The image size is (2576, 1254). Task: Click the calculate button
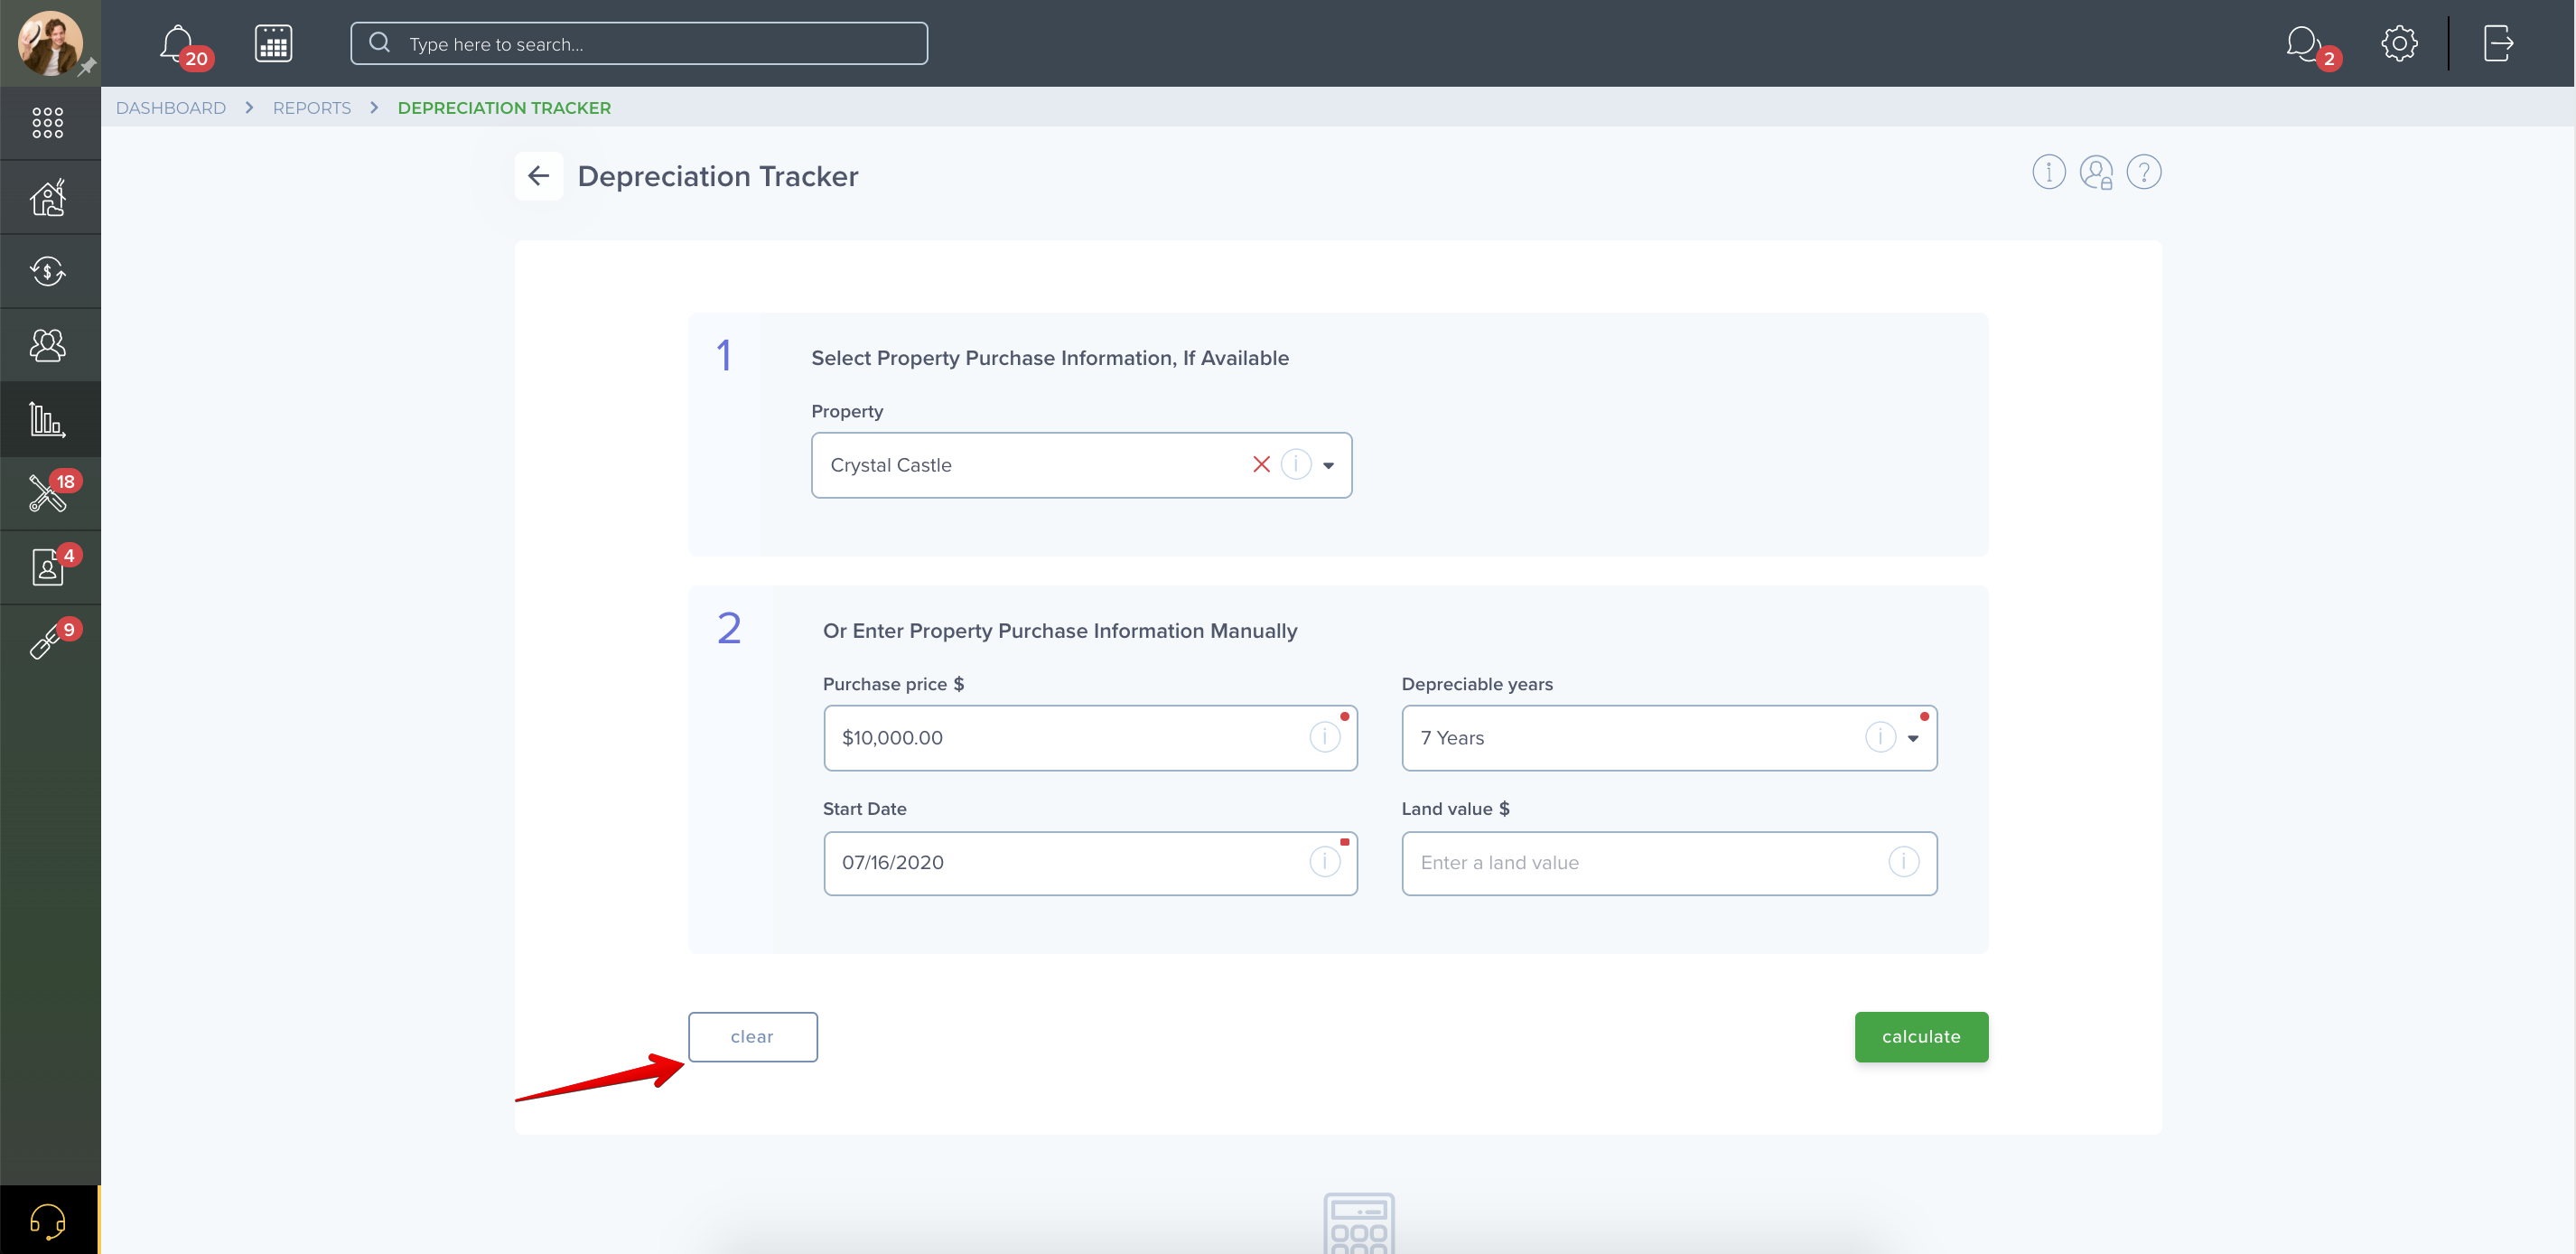pos(1920,1036)
